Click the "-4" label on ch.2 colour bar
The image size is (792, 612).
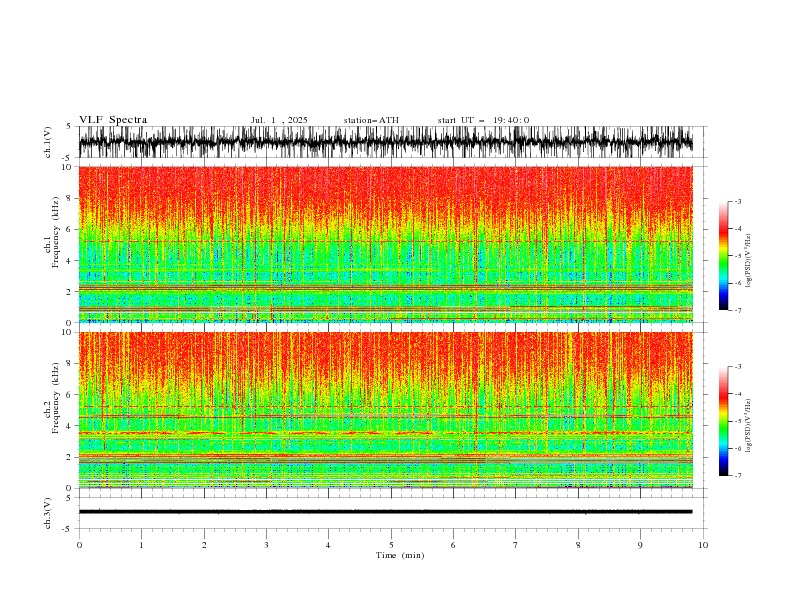[737, 394]
